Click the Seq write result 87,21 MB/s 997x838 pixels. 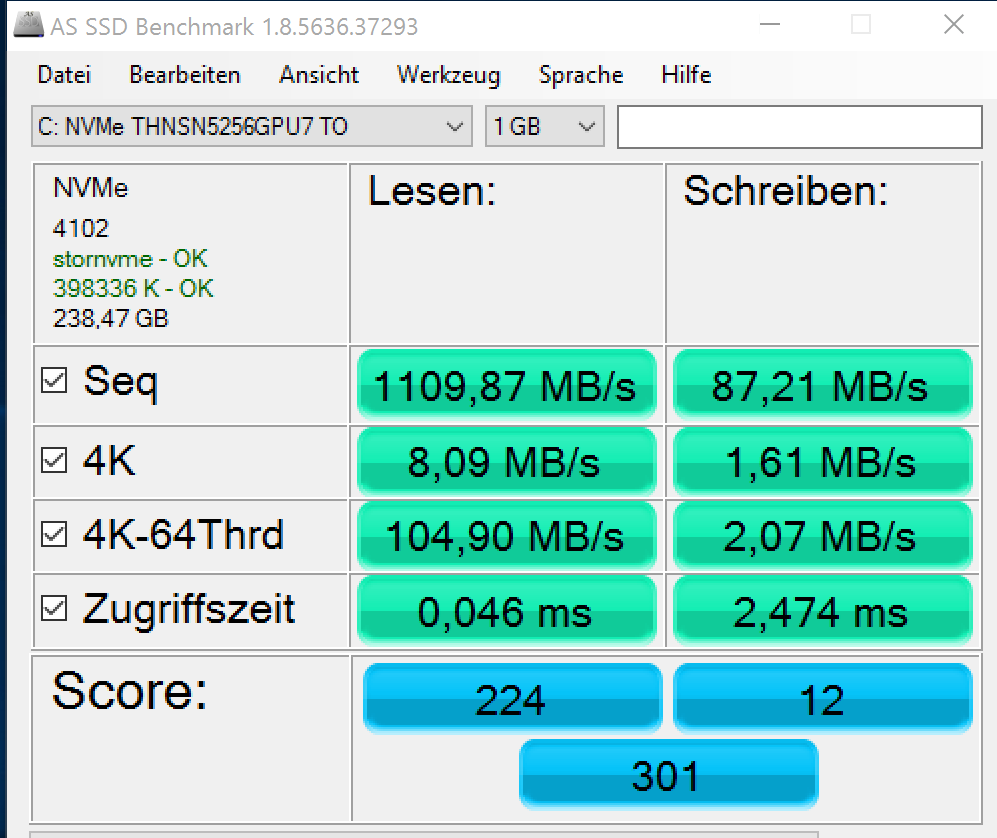pos(821,385)
